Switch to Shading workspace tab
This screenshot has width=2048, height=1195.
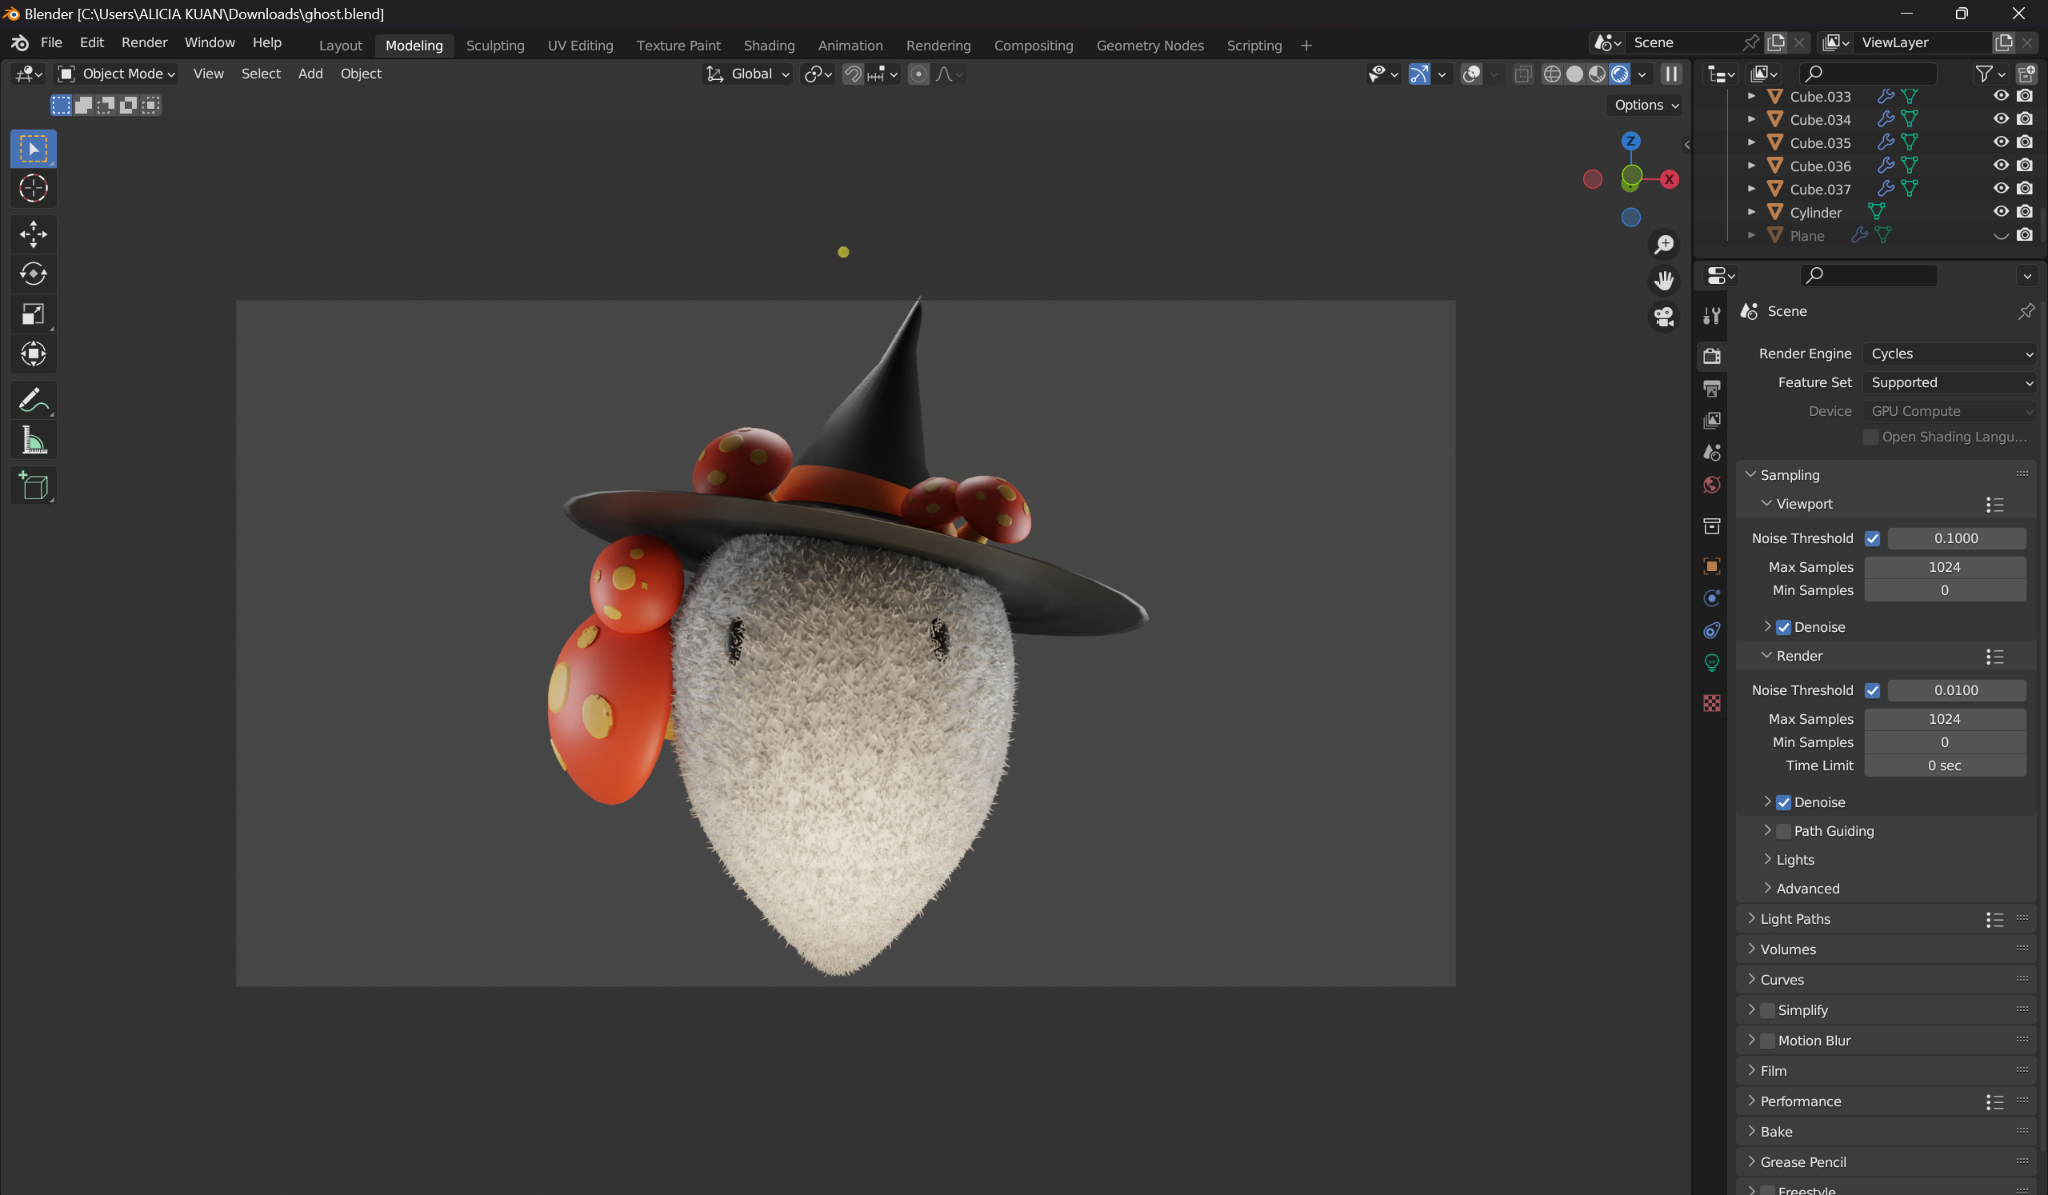(769, 45)
